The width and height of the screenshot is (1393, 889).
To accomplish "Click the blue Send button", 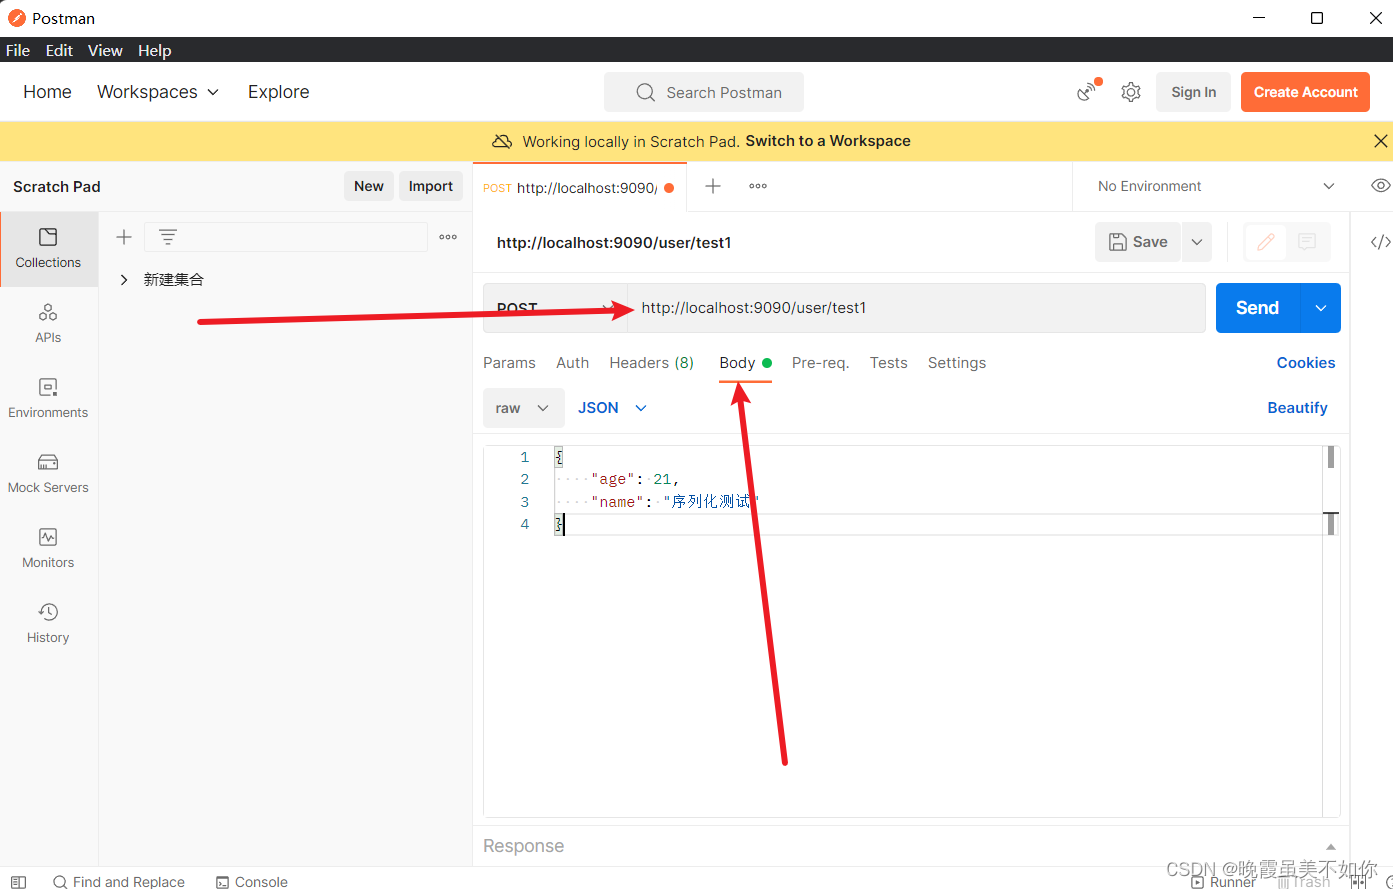I will pyautogui.click(x=1257, y=308).
